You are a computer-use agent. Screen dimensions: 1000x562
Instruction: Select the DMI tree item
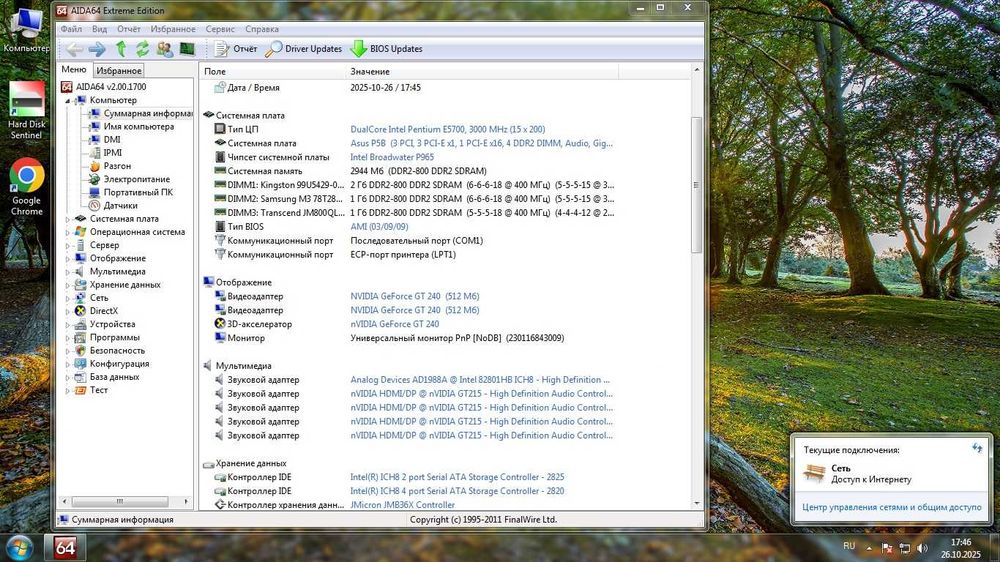tap(112, 140)
